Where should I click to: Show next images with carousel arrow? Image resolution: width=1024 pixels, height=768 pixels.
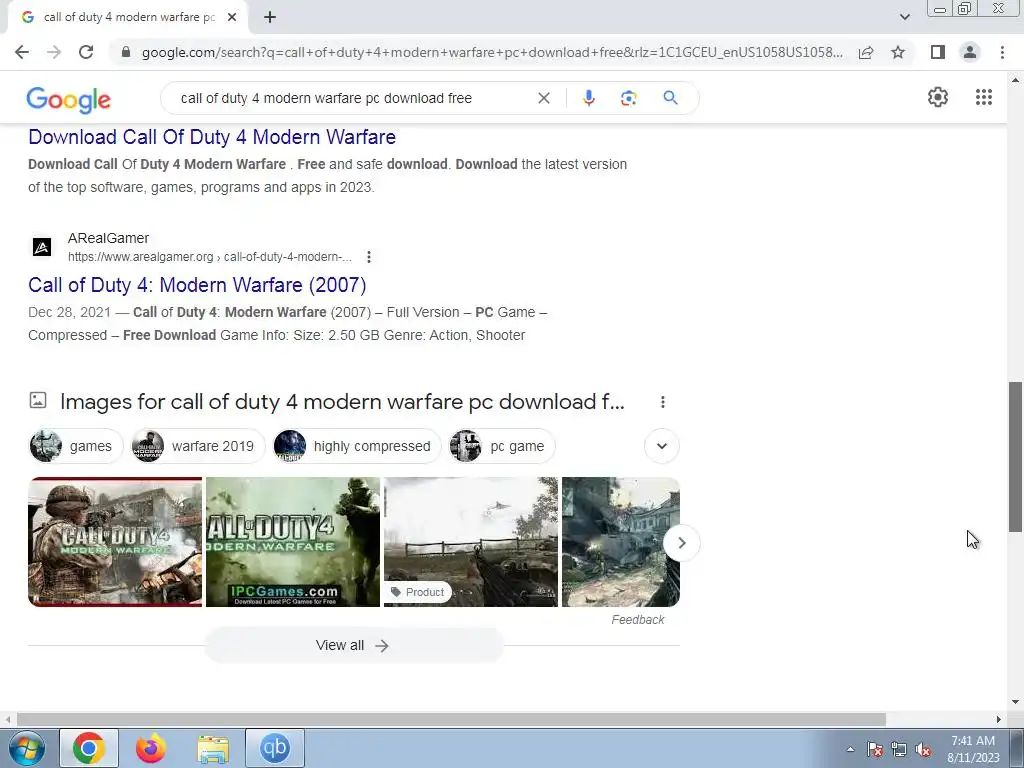pos(681,543)
